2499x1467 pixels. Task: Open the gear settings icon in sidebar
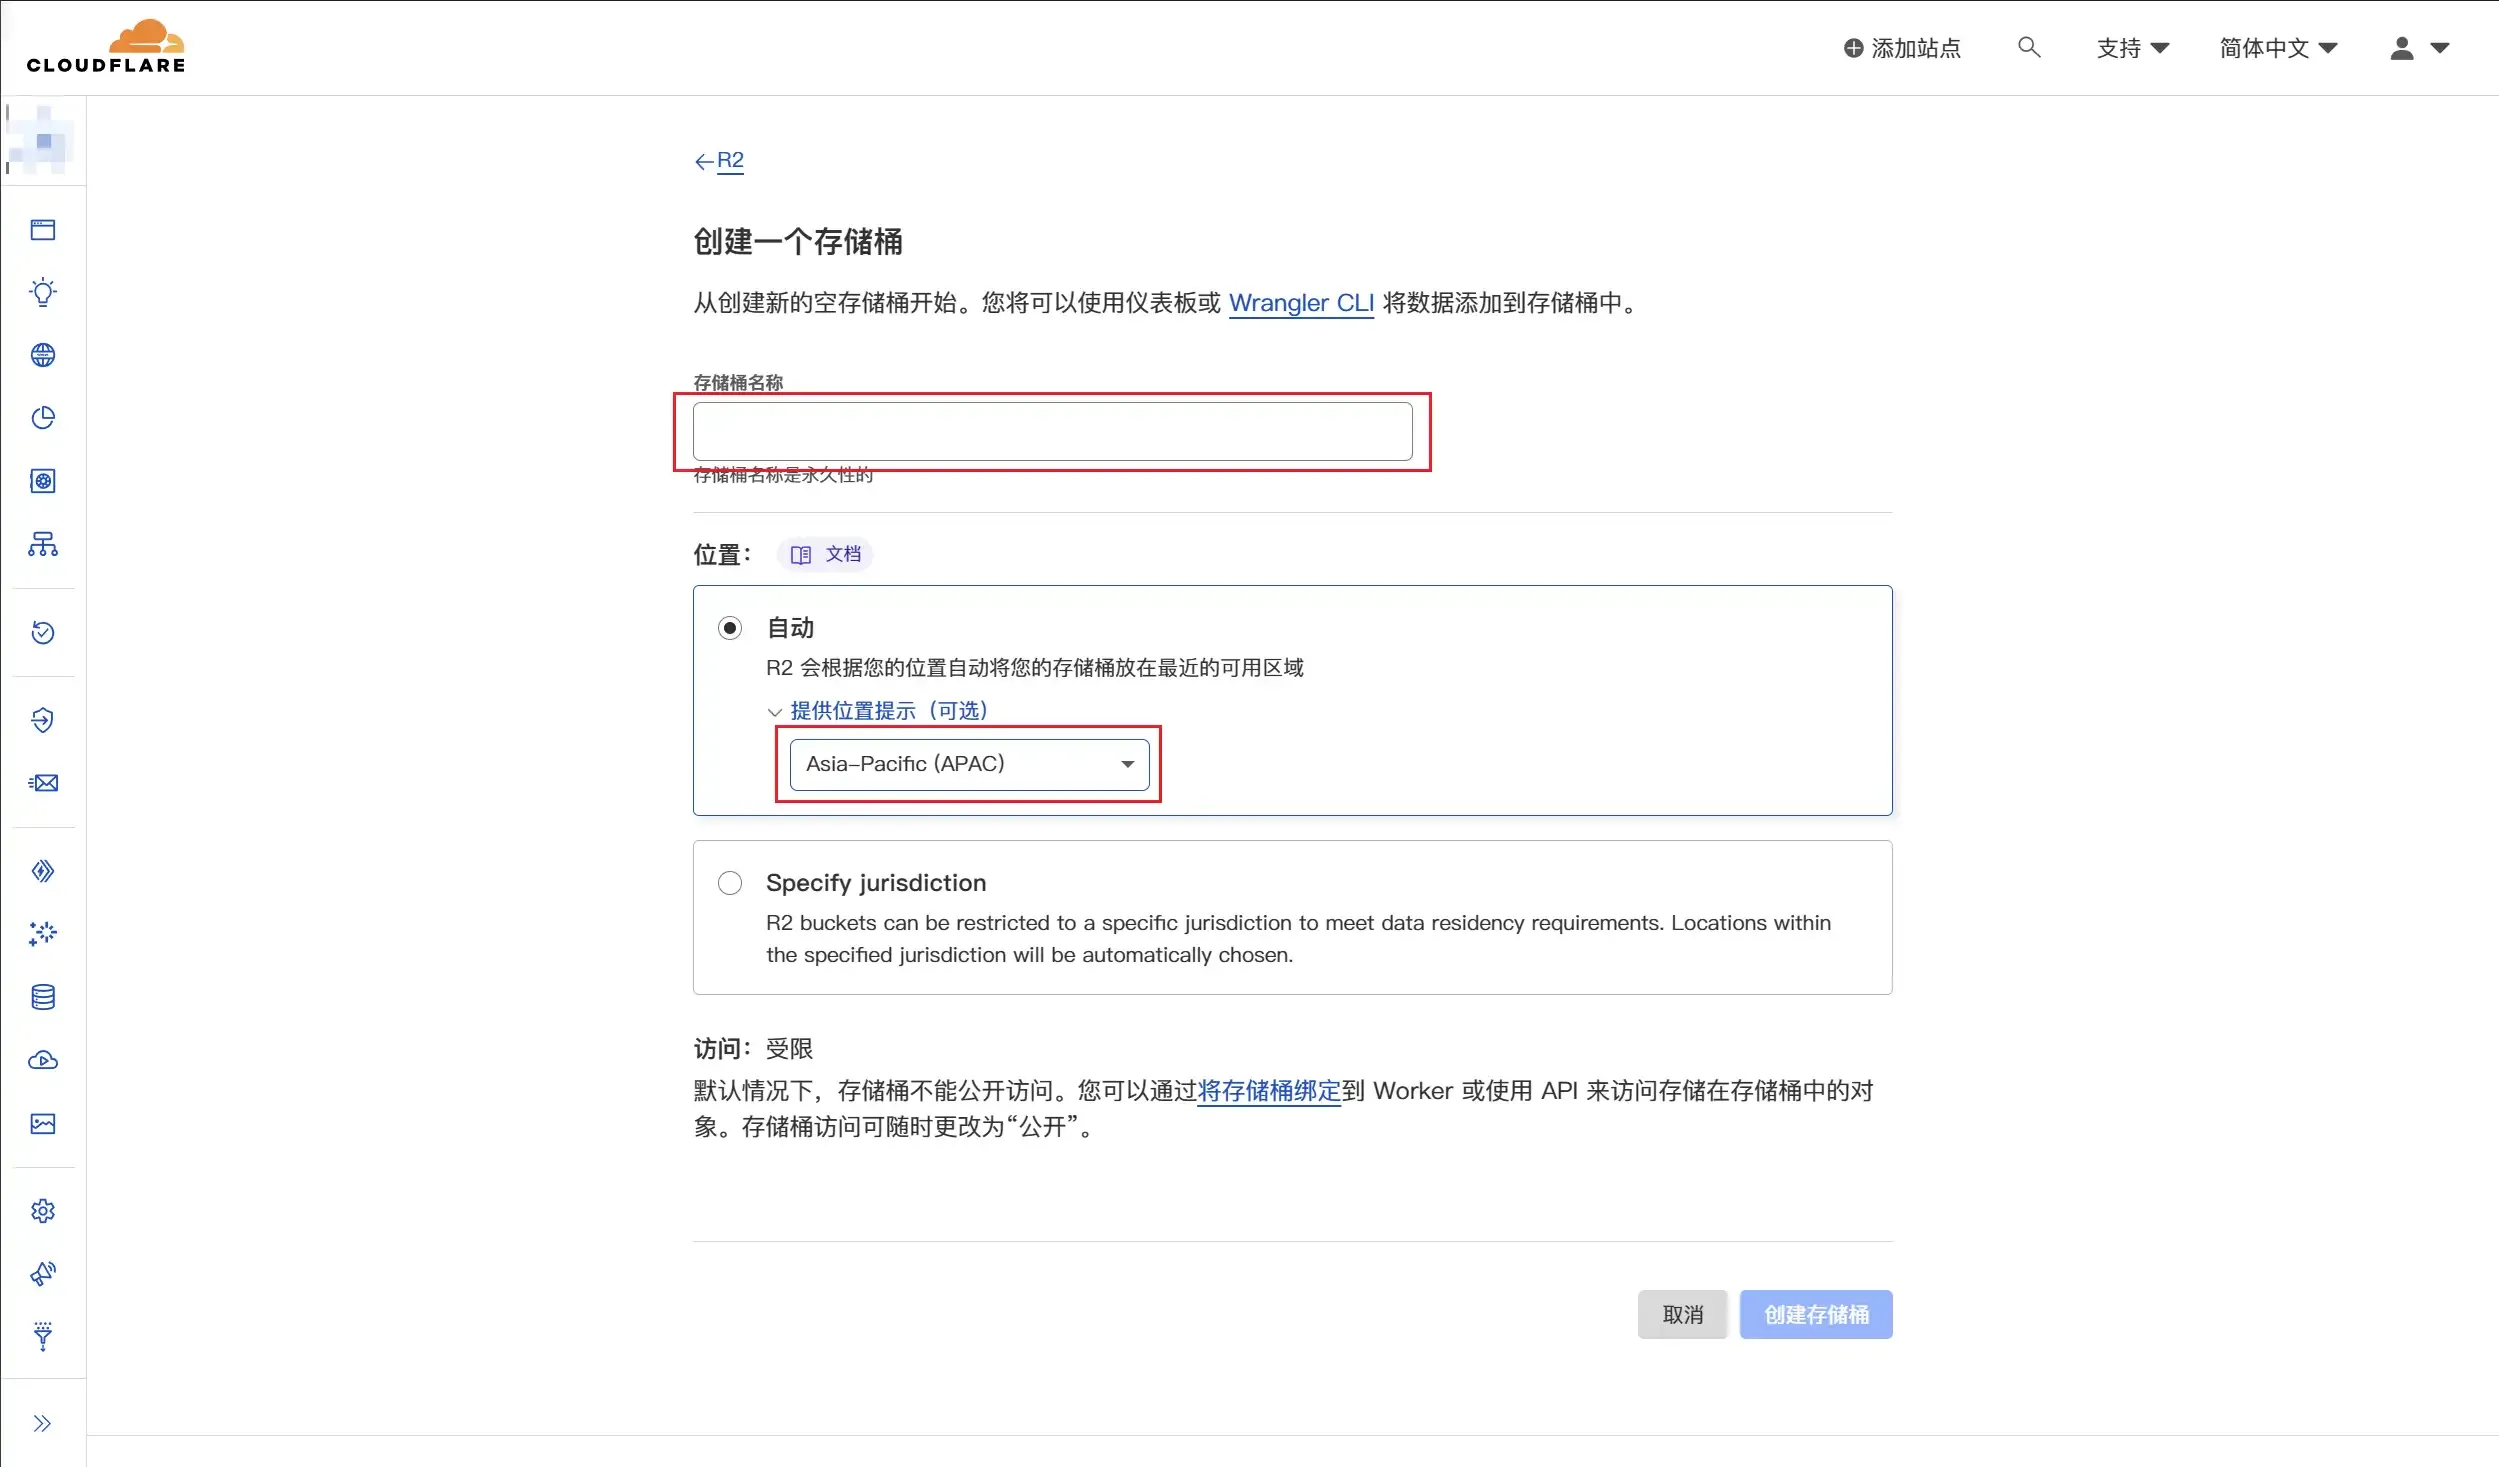[x=43, y=1211]
